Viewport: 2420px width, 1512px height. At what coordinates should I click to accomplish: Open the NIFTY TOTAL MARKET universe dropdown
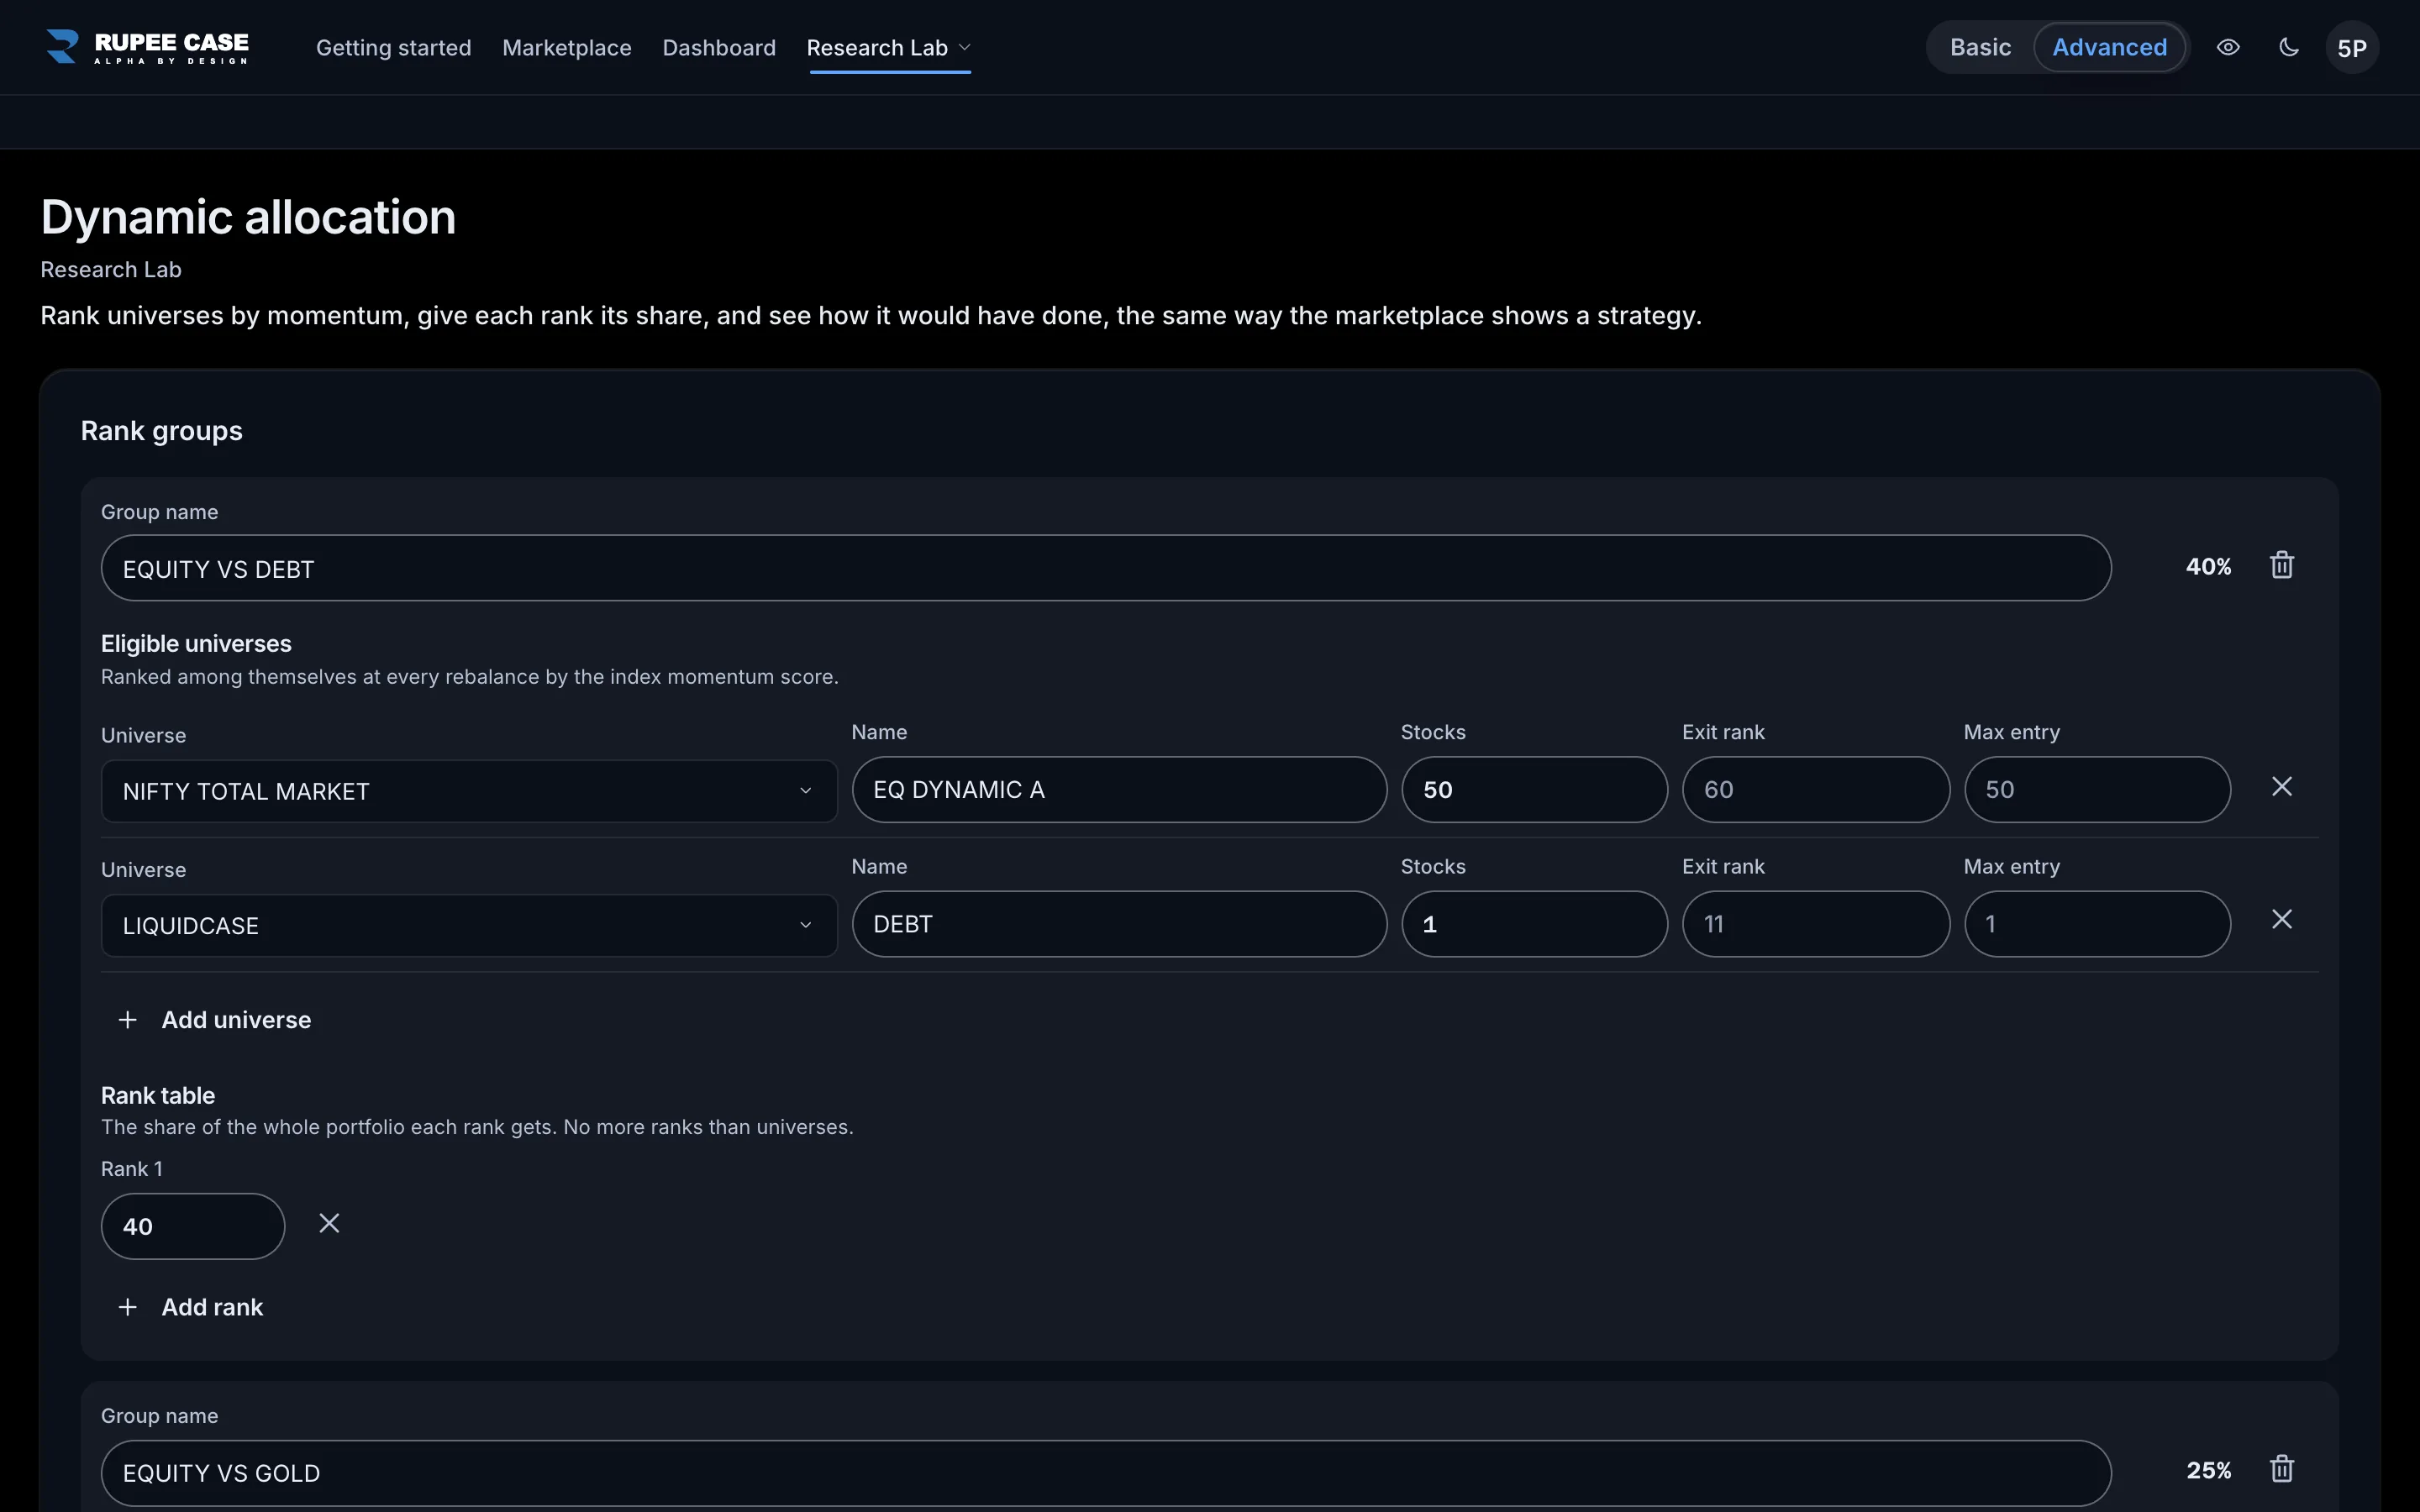[x=469, y=791]
